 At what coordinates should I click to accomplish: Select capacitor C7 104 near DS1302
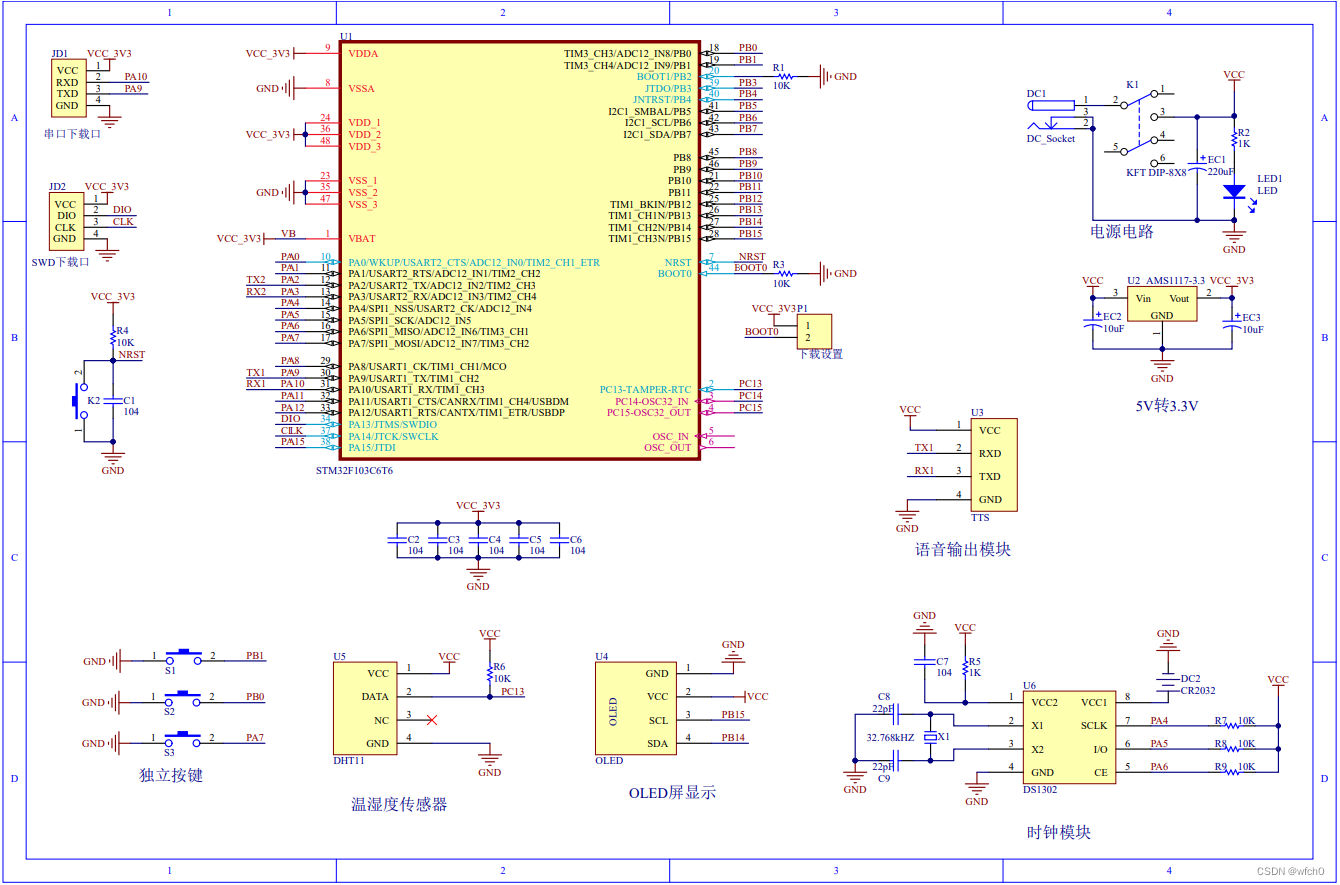(x=923, y=661)
